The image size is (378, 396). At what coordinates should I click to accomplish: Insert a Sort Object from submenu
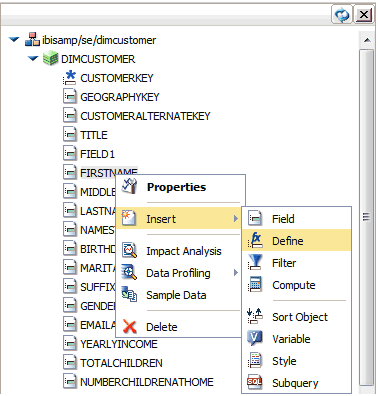[297, 317]
